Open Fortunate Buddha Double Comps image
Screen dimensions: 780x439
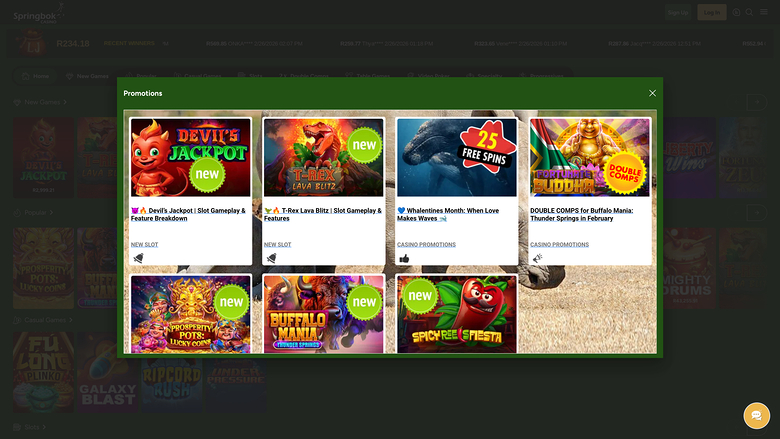589,158
